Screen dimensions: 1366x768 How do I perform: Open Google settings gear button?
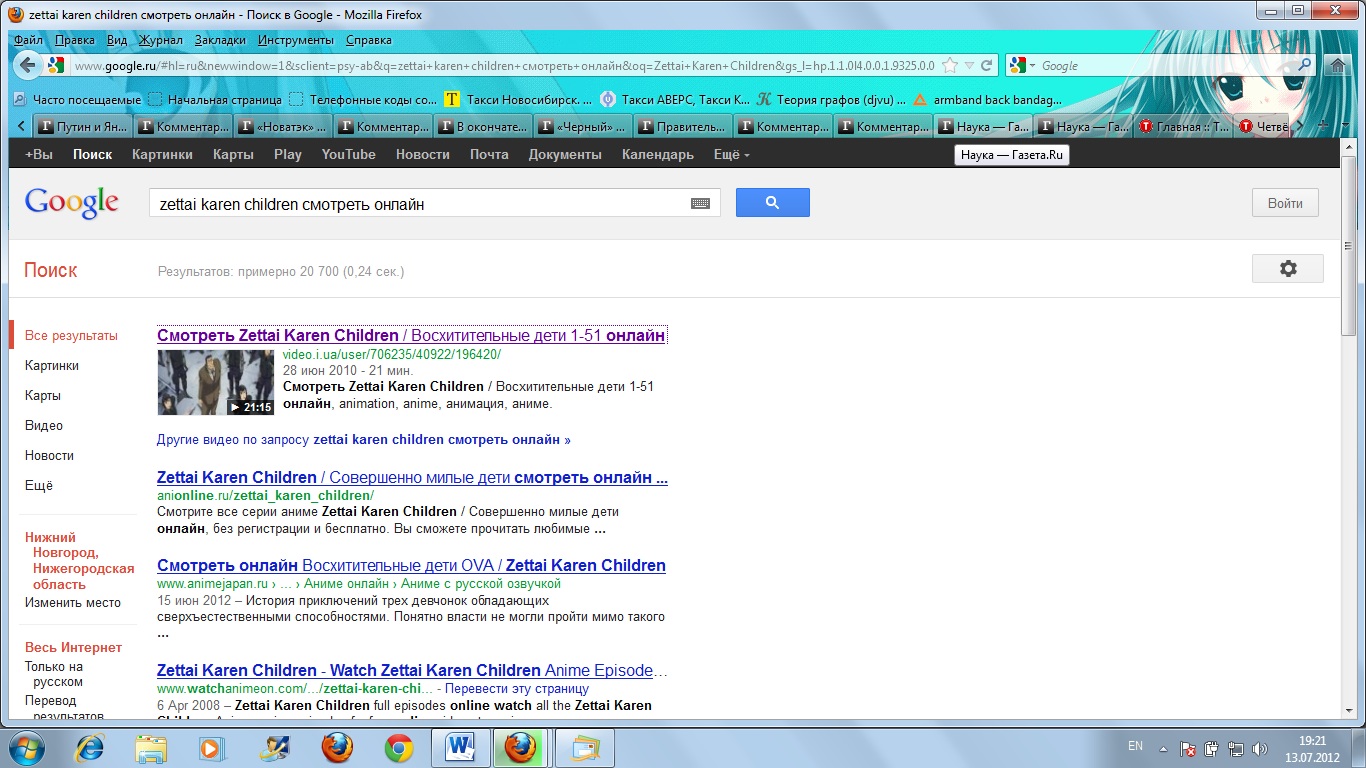point(1288,268)
